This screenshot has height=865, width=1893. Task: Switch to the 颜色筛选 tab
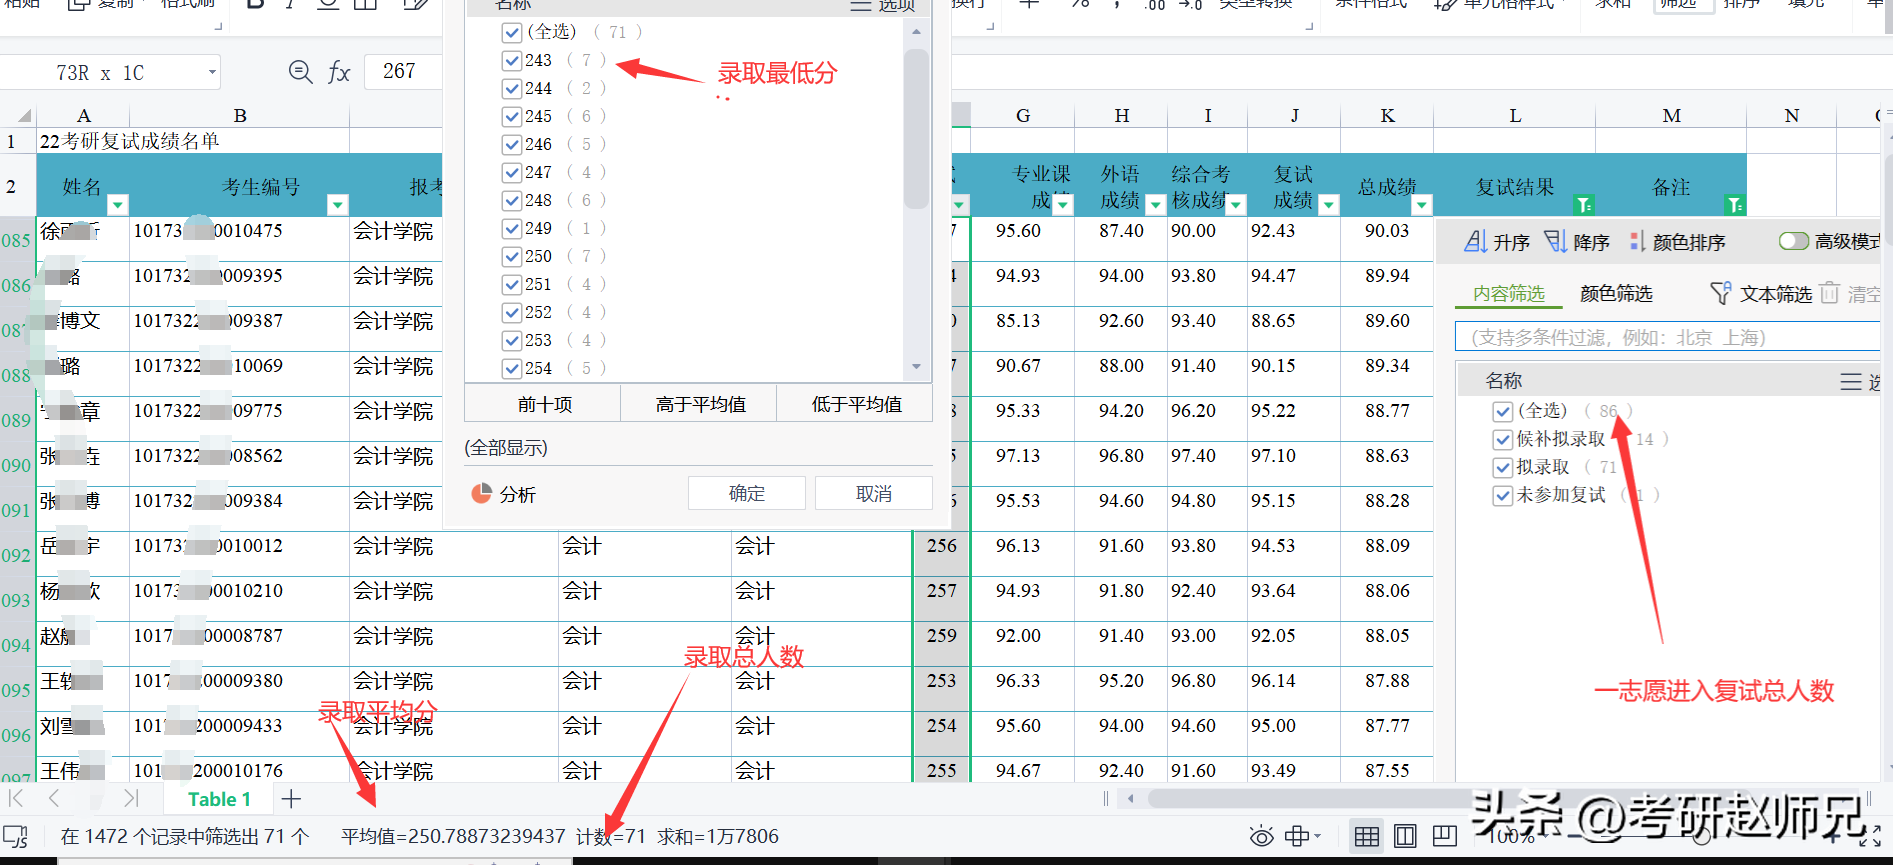click(x=1615, y=294)
